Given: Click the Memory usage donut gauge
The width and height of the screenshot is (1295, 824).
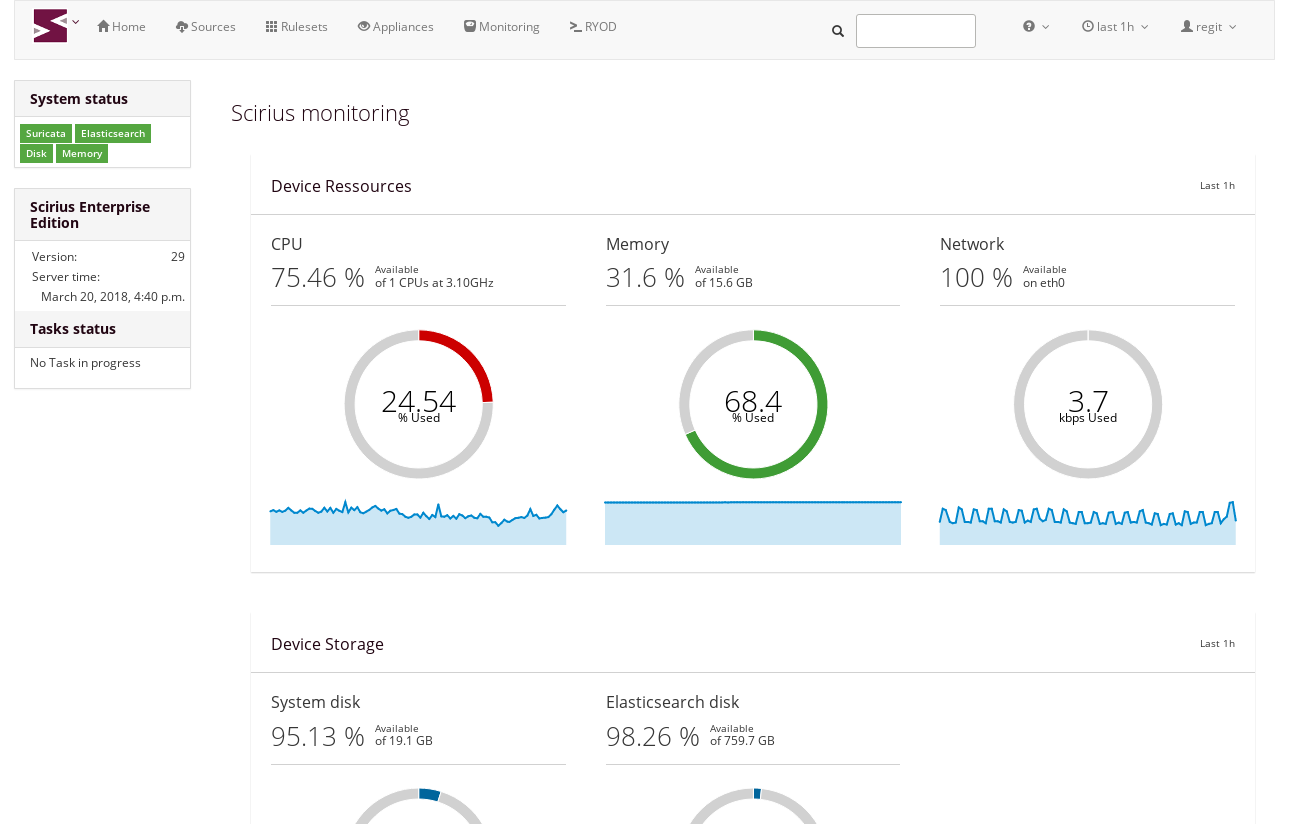Looking at the screenshot, I should click(753, 404).
